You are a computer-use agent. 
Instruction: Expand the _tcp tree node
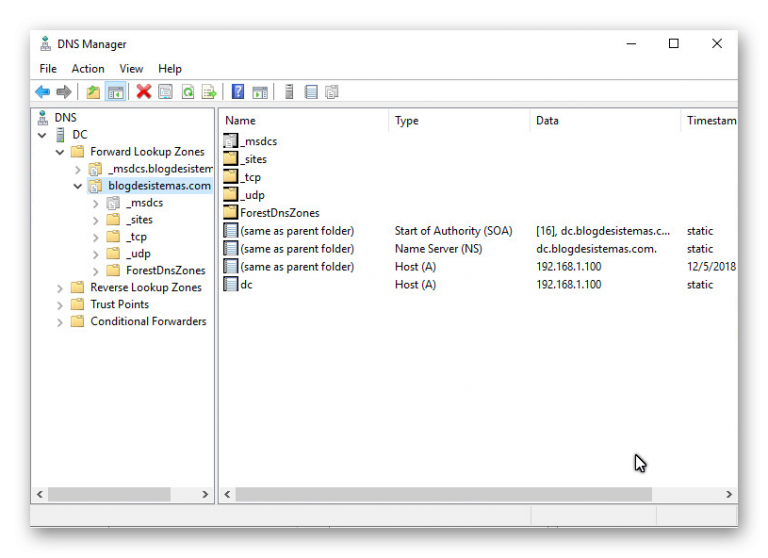coord(96,238)
